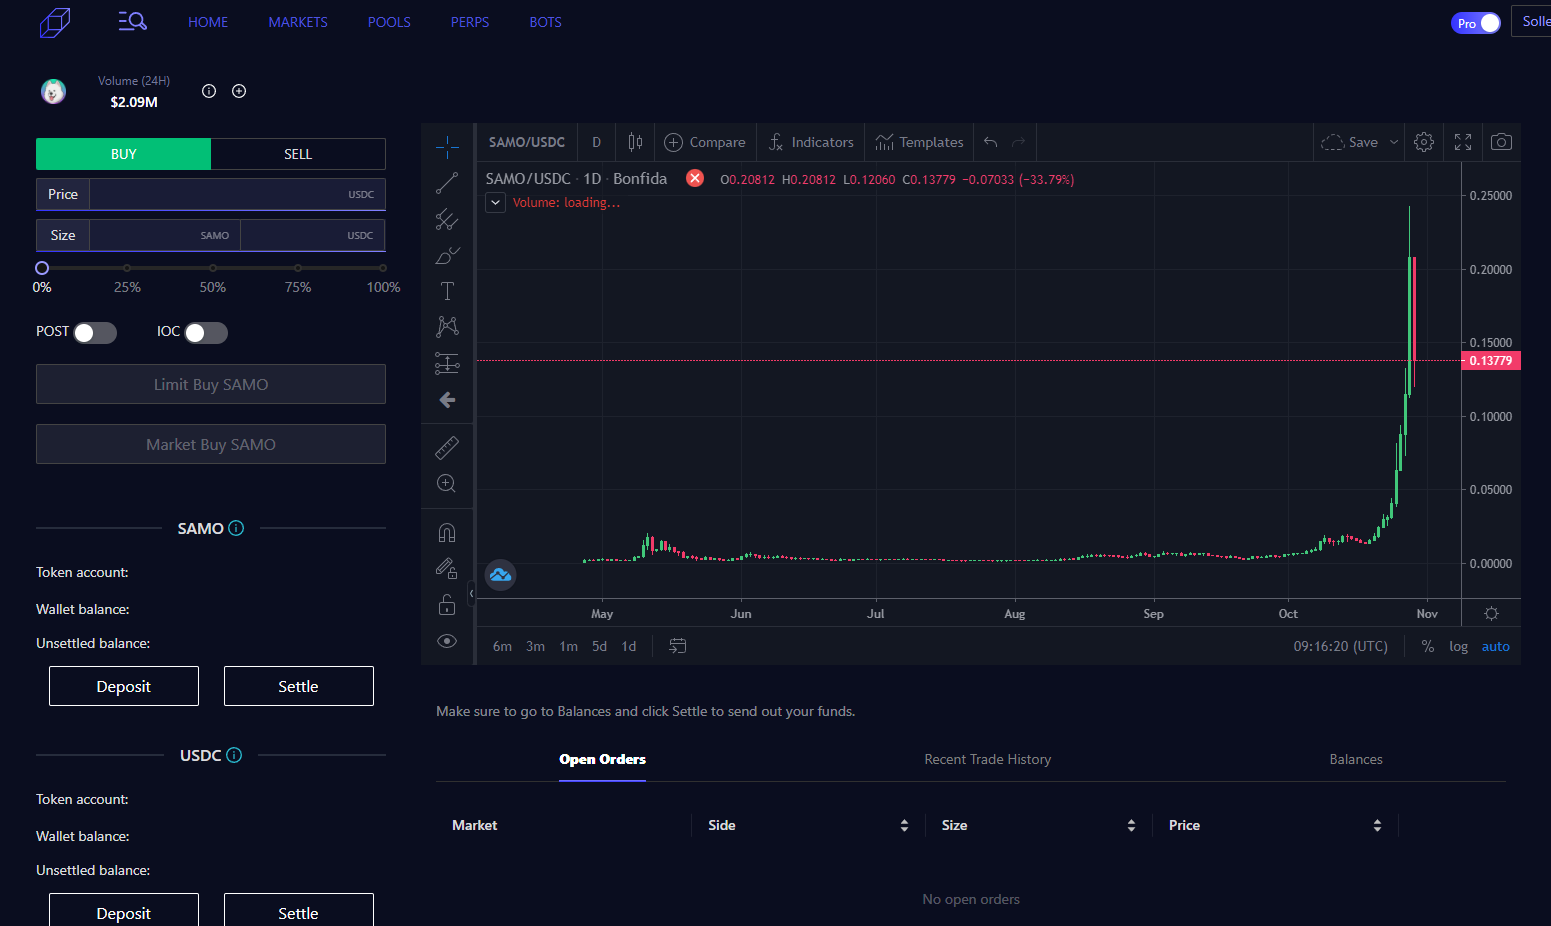Open the Indicators dialog
The width and height of the screenshot is (1551, 926).
[811, 142]
